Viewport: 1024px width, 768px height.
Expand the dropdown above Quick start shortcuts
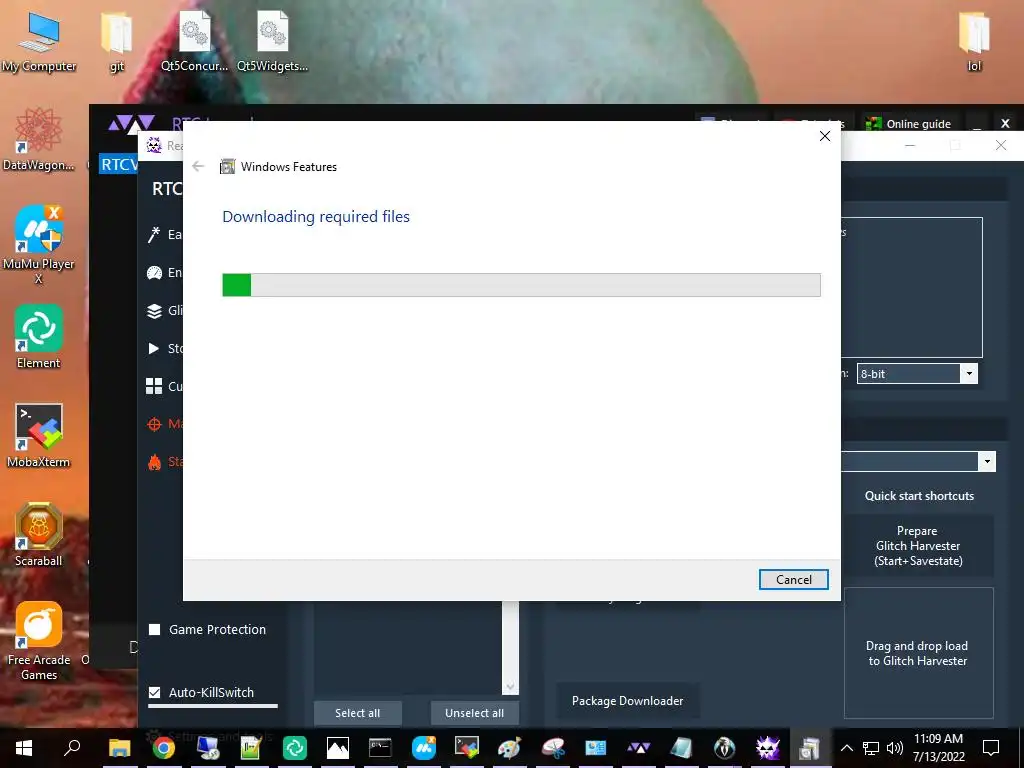(x=987, y=461)
